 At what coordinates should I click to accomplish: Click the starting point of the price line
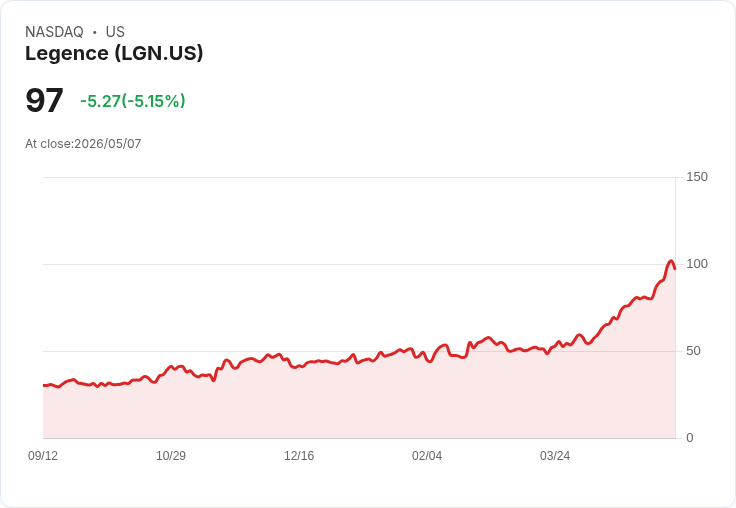pyautogui.click(x=44, y=385)
